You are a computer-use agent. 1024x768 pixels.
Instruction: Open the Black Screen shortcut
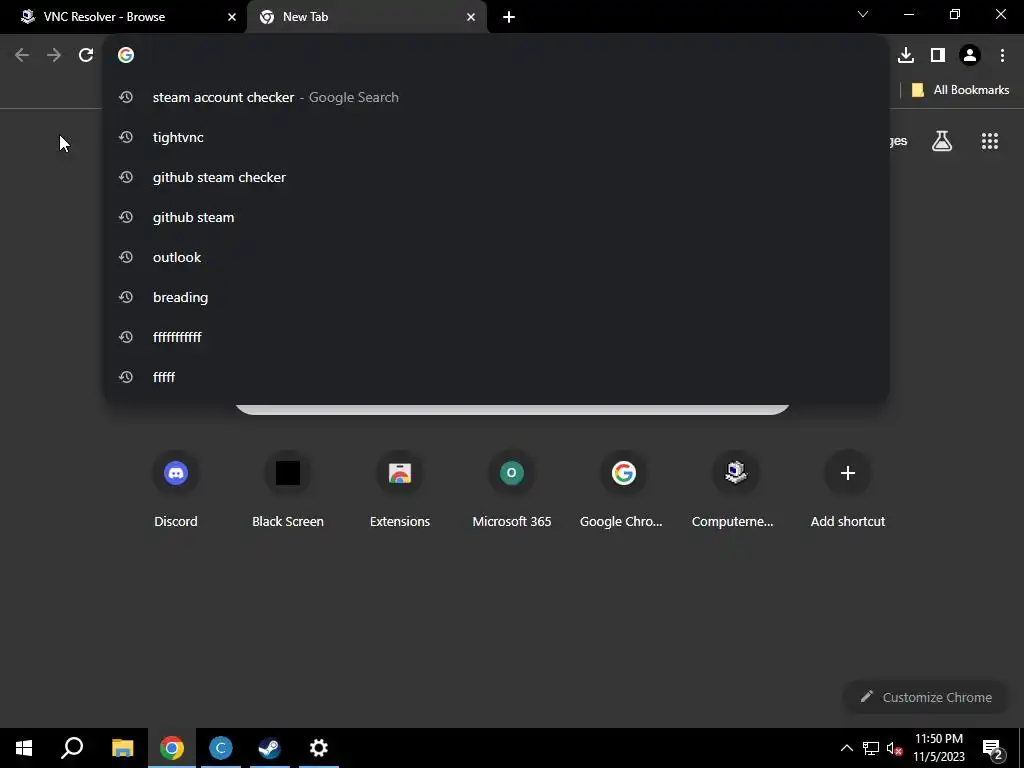coord(288,490)
